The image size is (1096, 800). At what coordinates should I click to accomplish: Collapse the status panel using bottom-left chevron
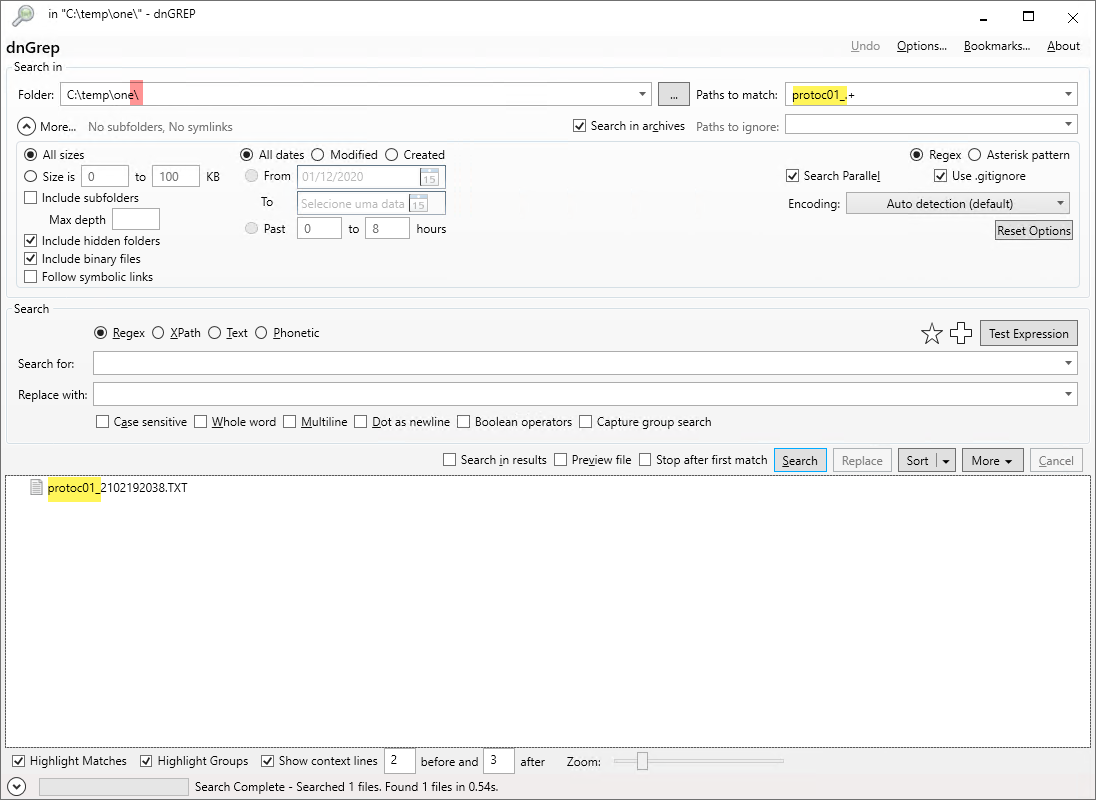(17, 785)
